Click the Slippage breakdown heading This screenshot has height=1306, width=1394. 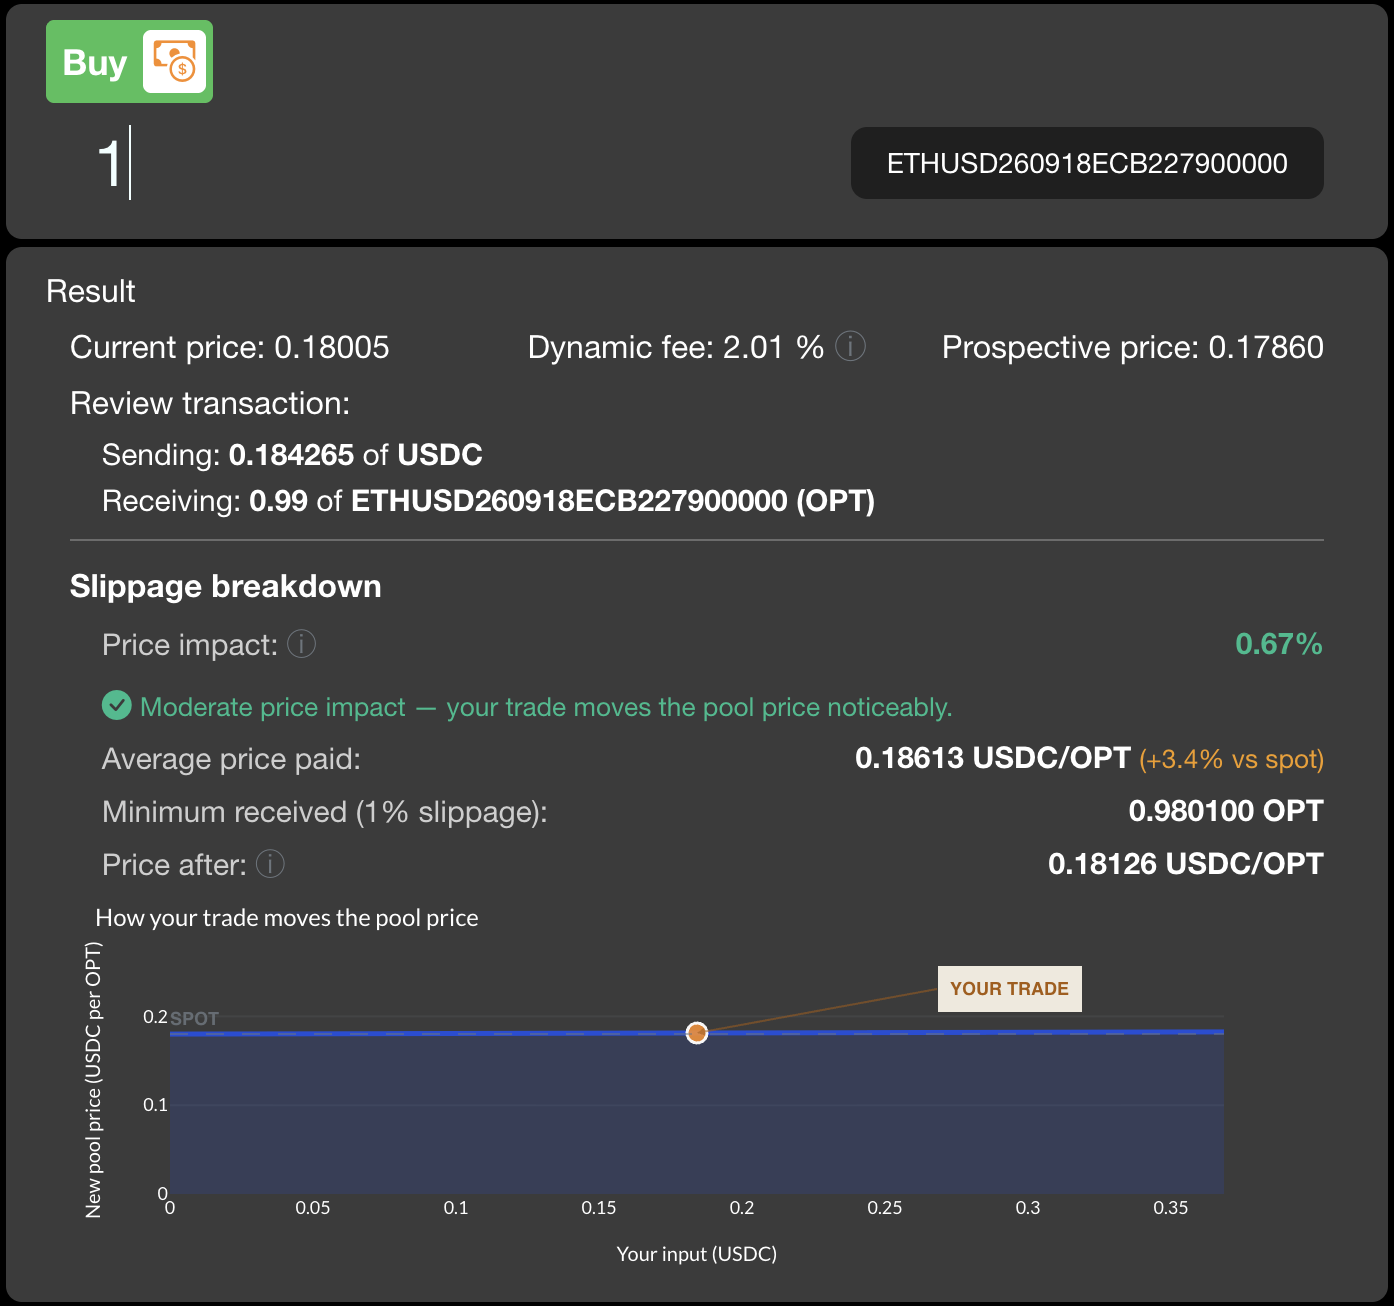coord(226,586)
